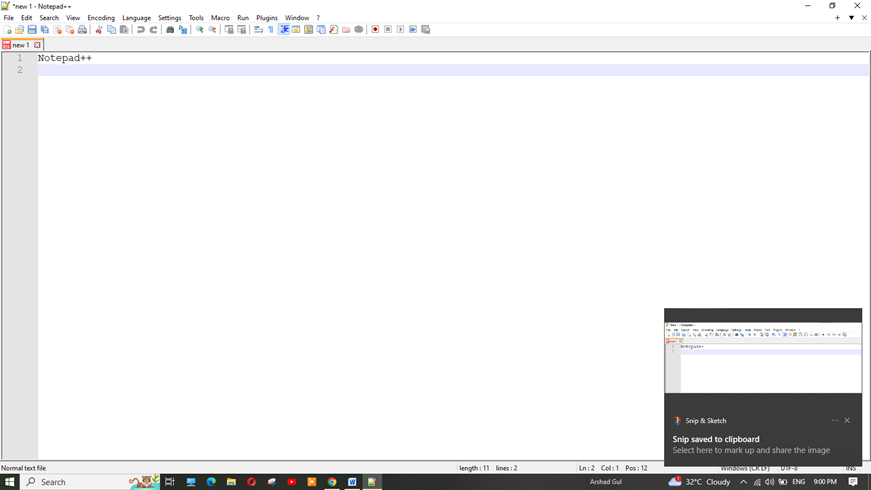This screenshot has height=490, width=871.
Task: Open the Edit menu
Action: tap(27, 18)
